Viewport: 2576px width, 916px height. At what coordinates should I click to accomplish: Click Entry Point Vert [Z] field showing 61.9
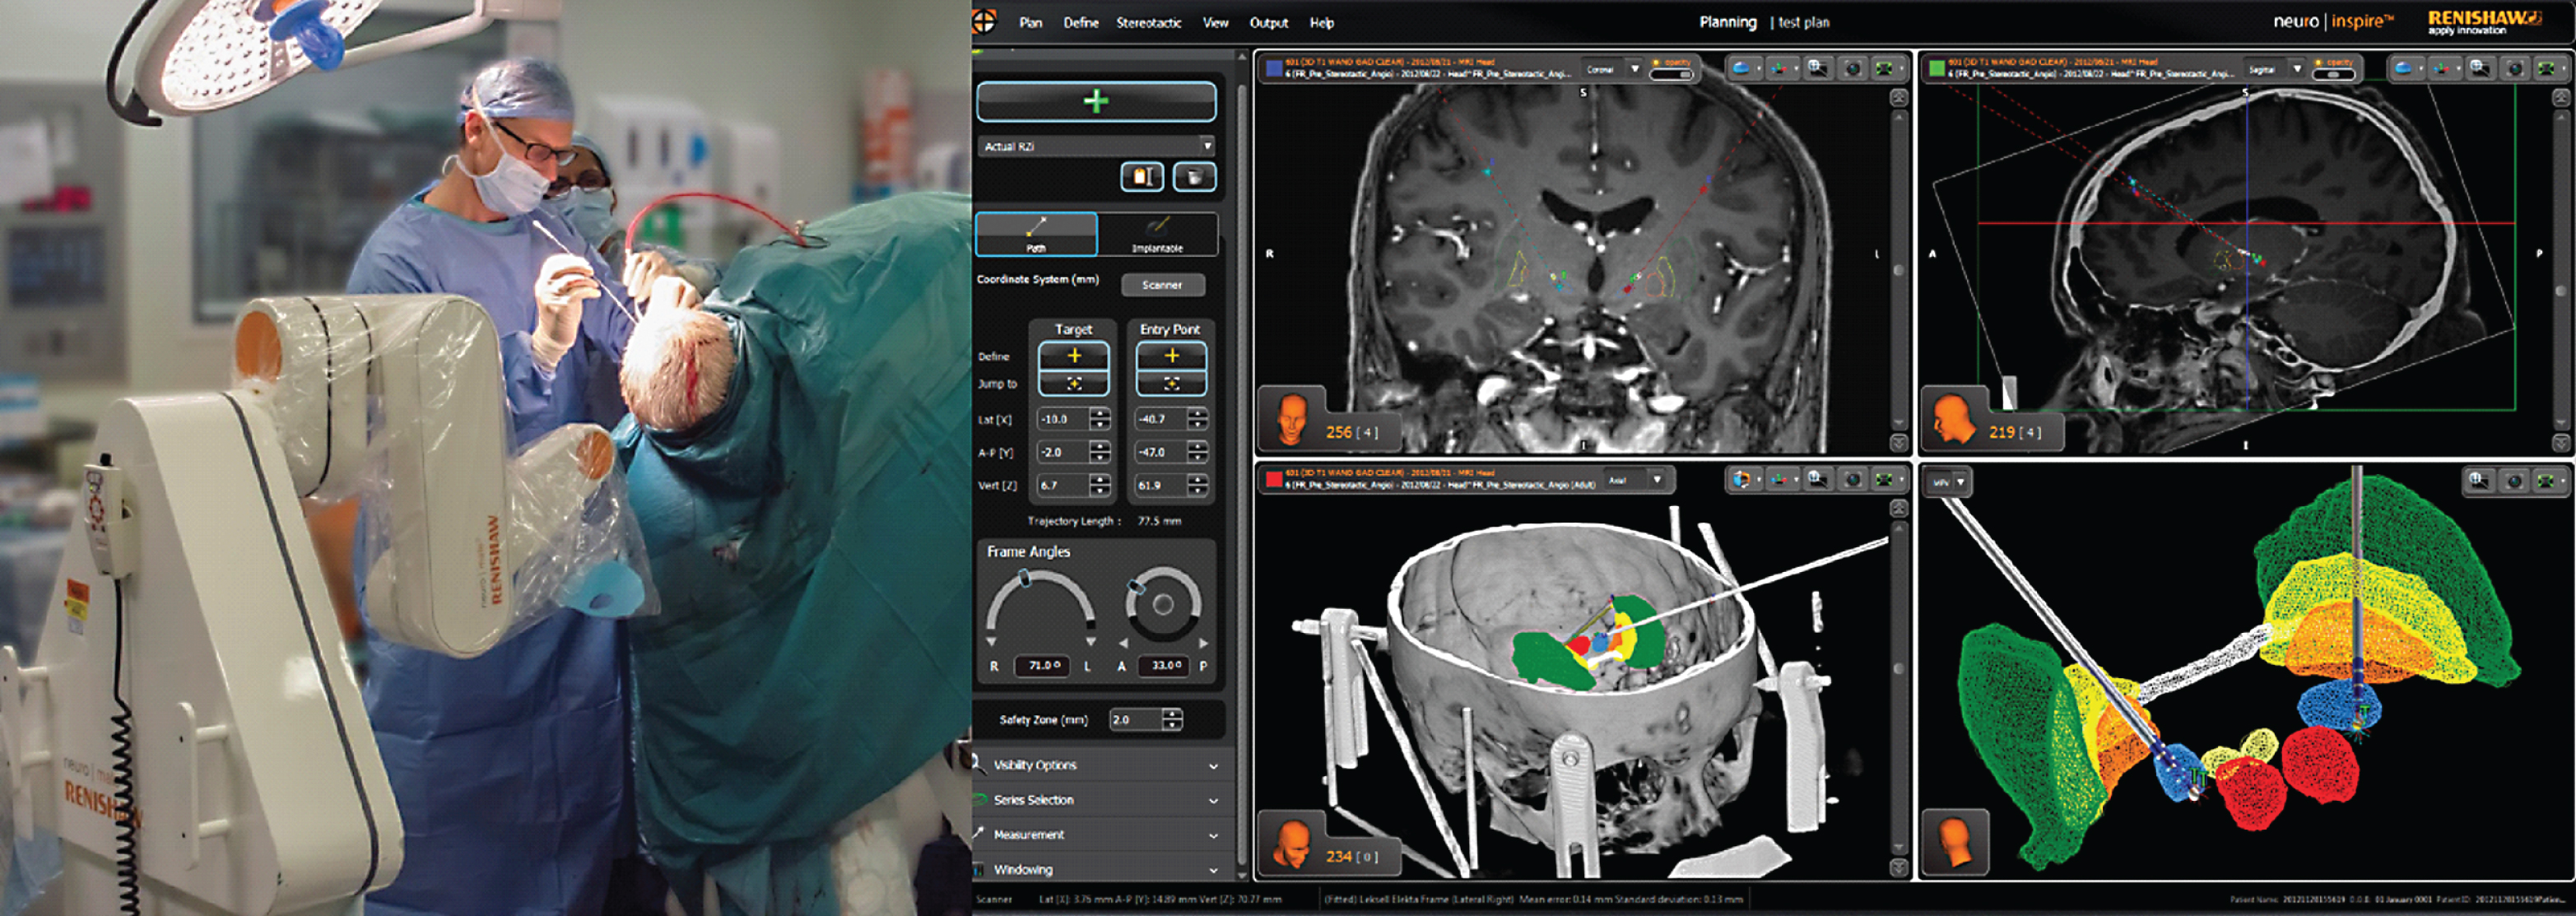[1160, 485]
